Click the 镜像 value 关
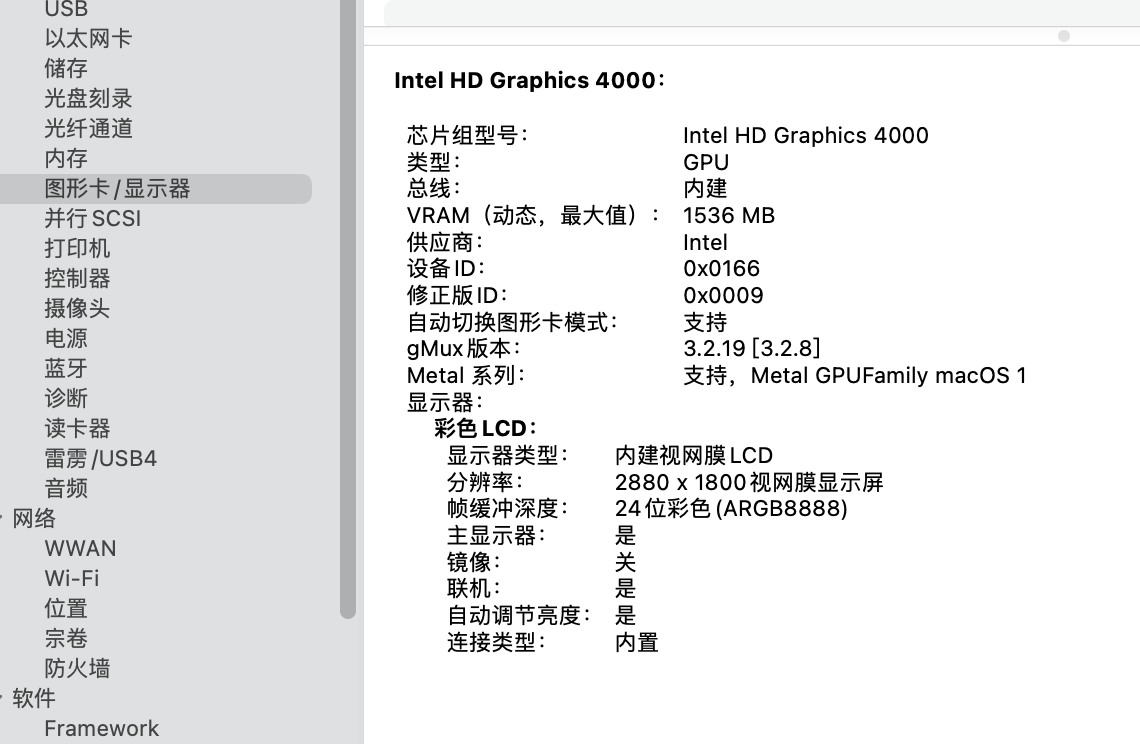Viewport: 1140px width, 744px height. click(625, 562)
